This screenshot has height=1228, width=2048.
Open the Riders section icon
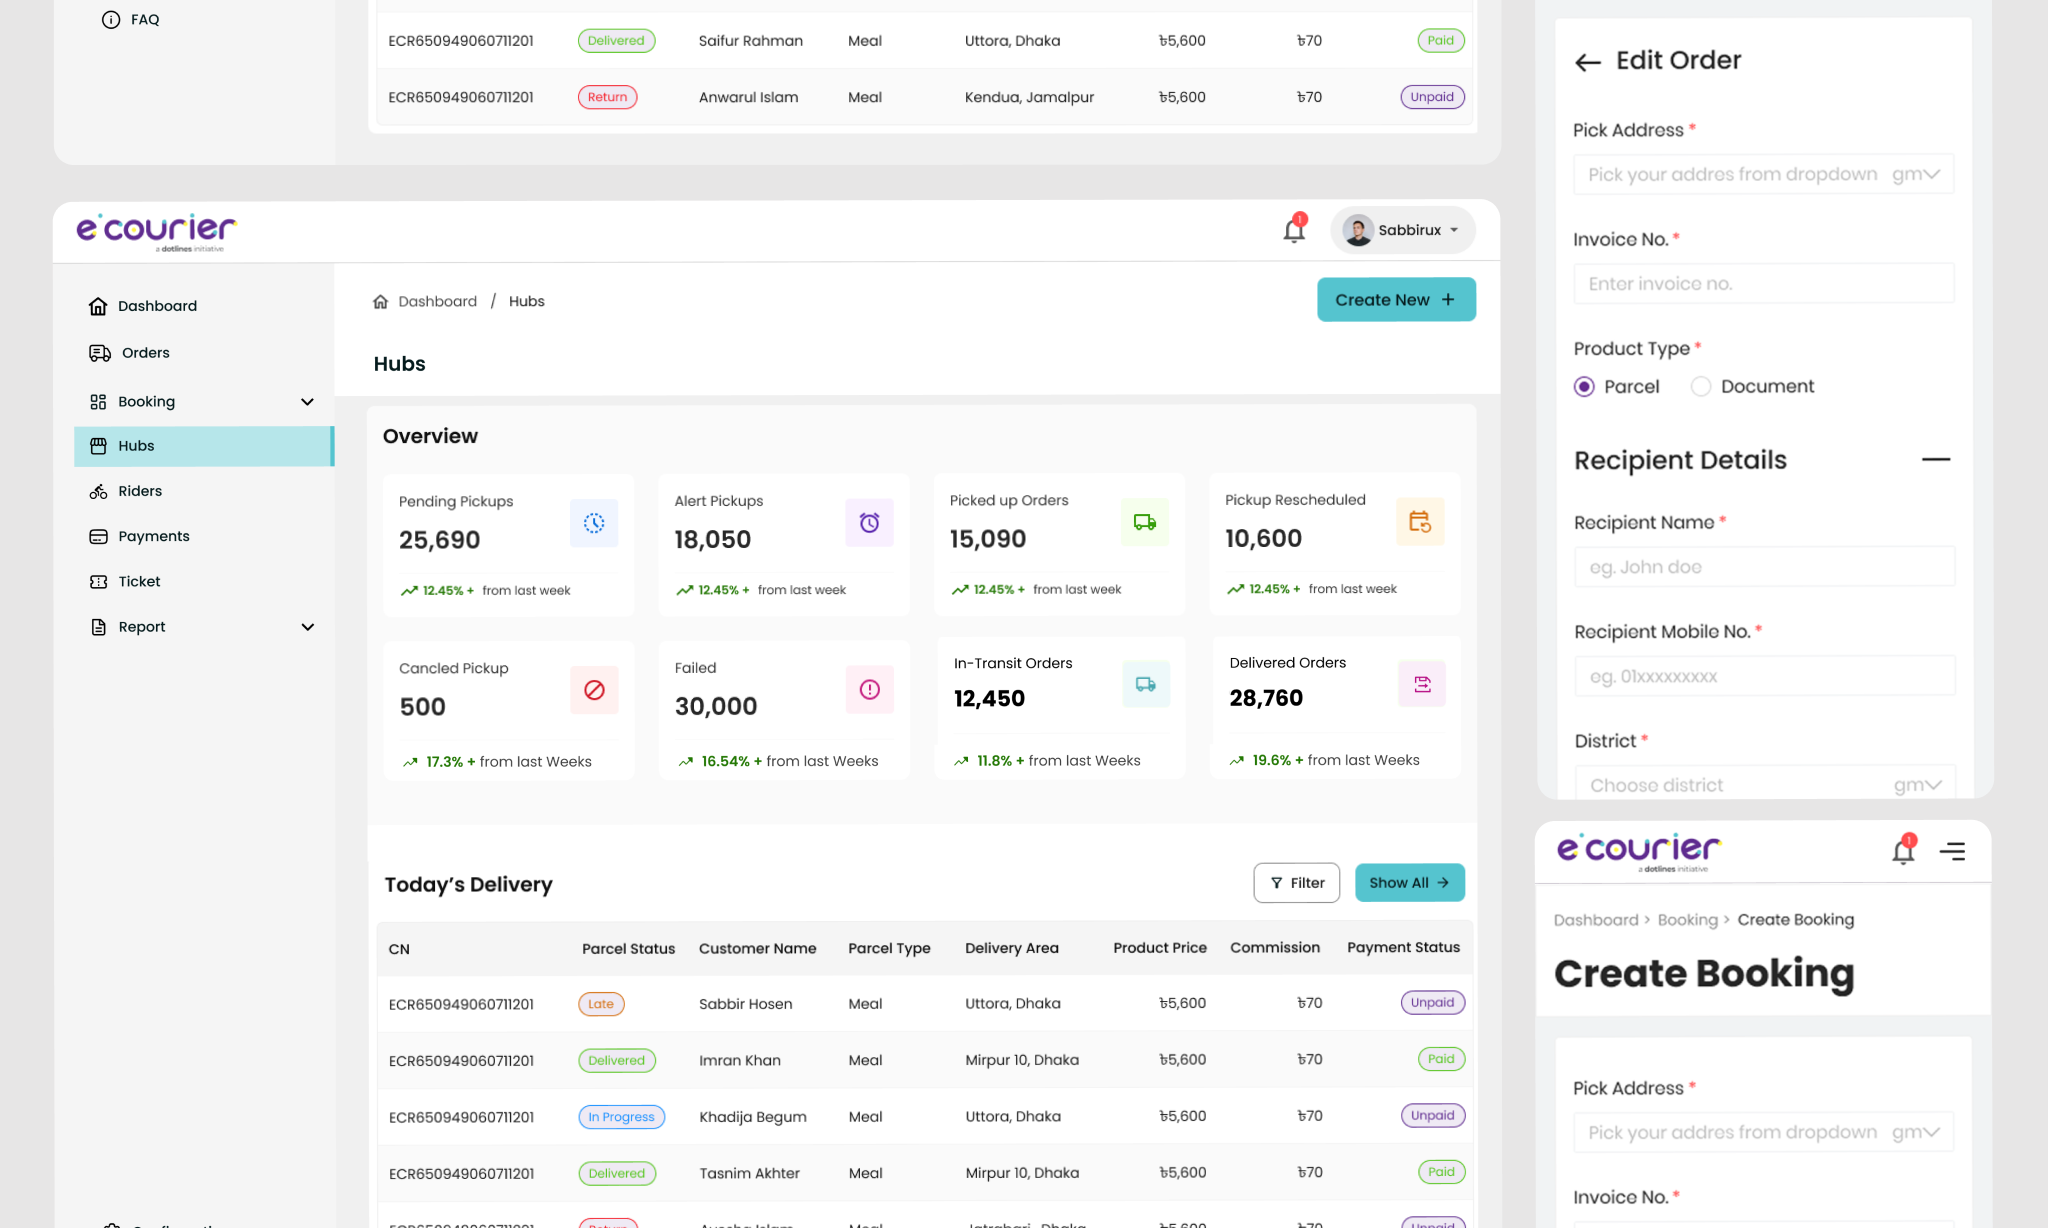pyautogui.click(x=99, y=490)
